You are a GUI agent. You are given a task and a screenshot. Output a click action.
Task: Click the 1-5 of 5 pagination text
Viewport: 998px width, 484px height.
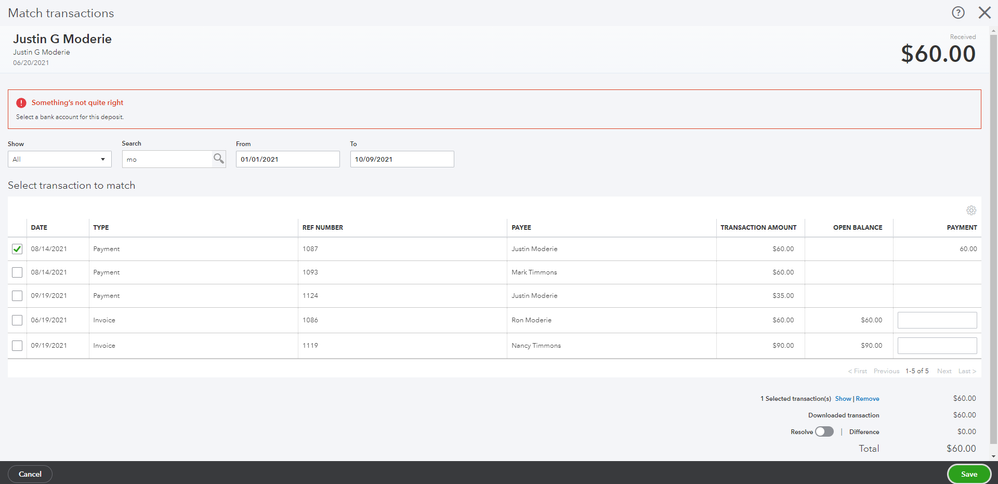click(x=917, y=371)
